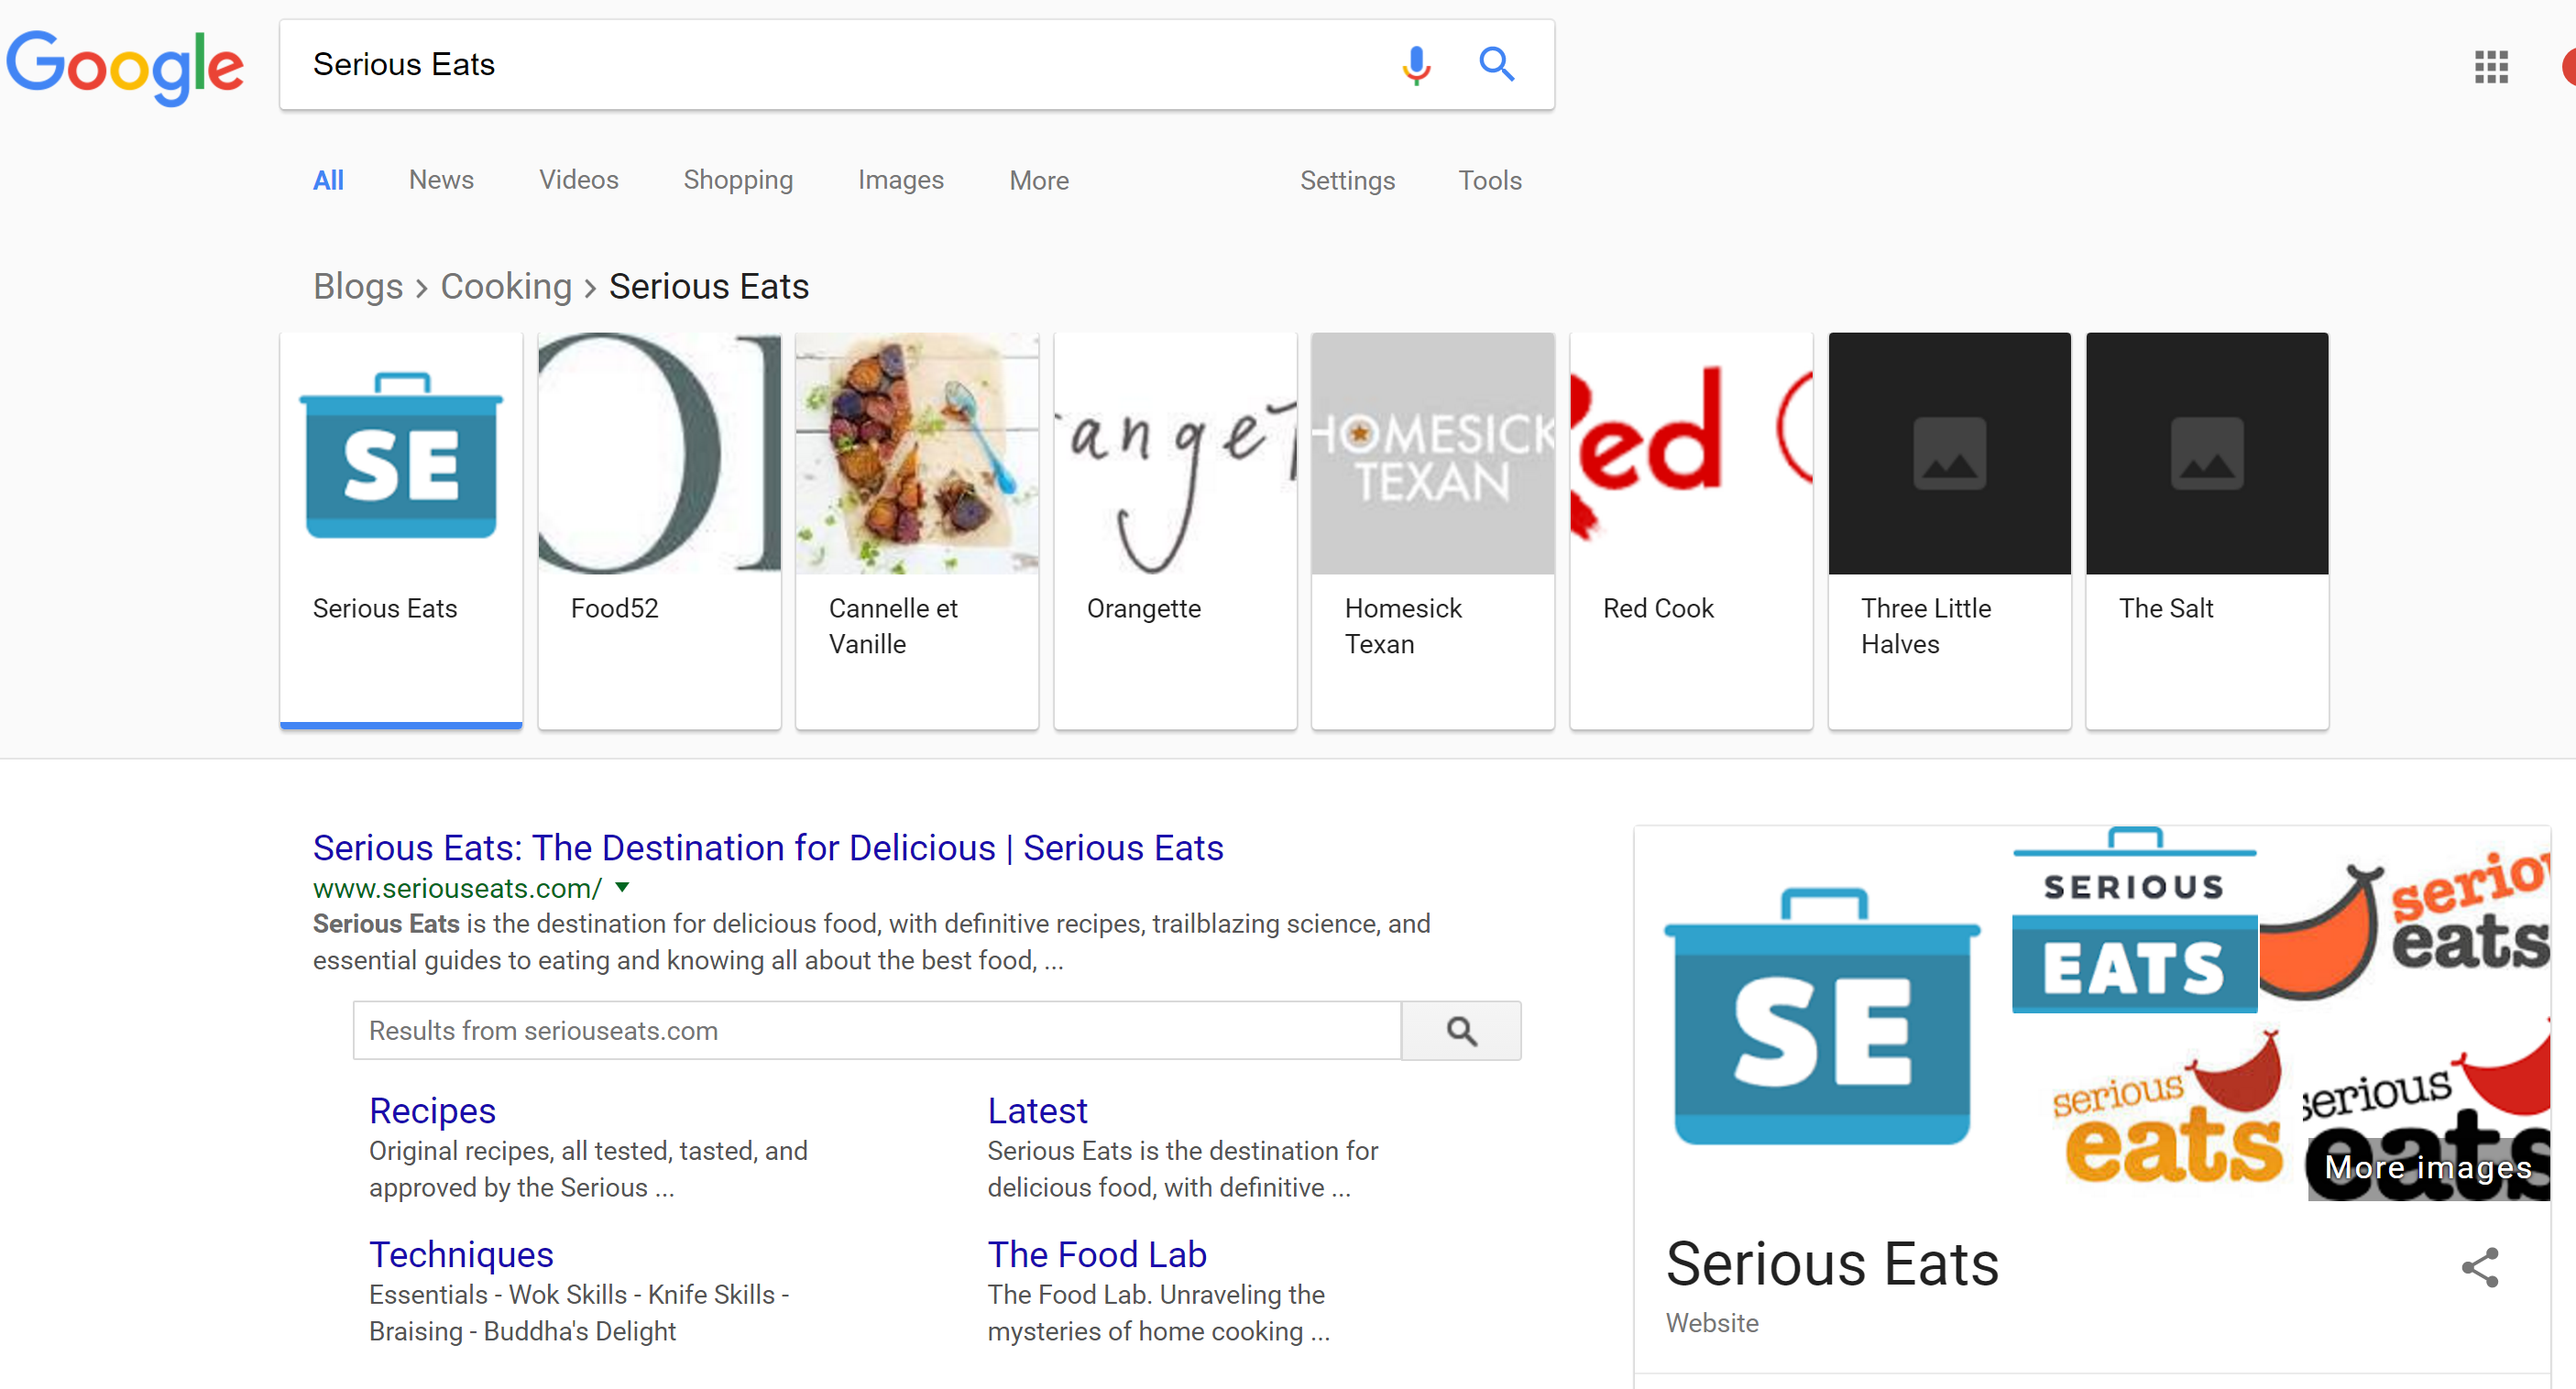Click the blue search magnifier icon

click(1496, 65)
